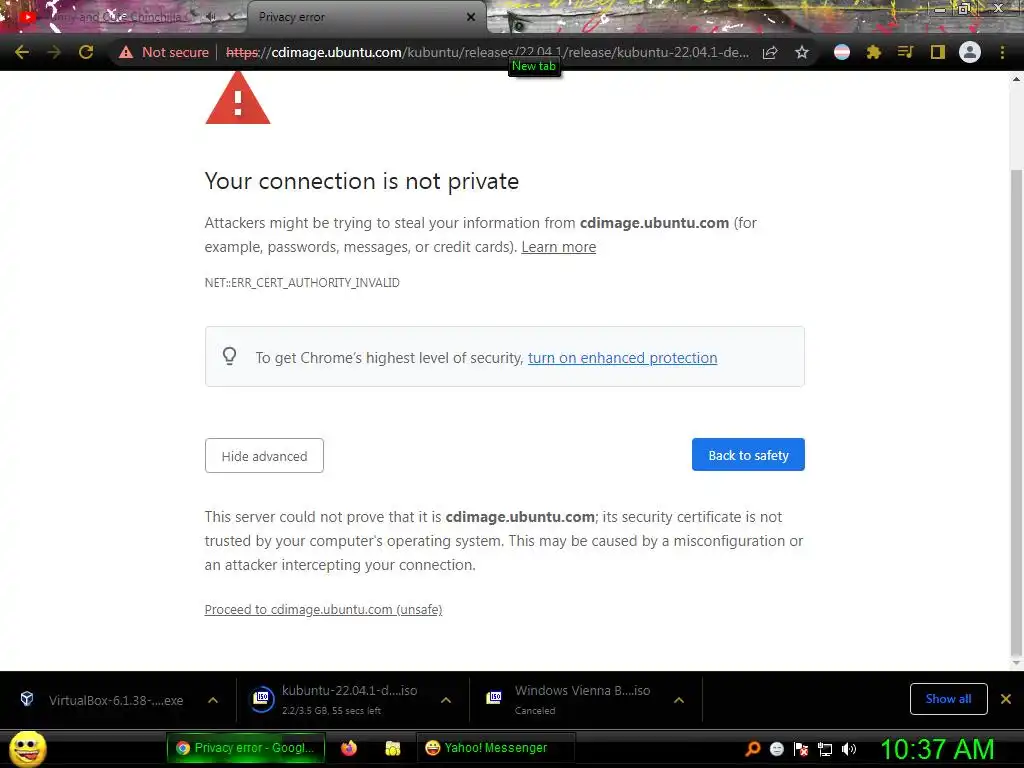Screen dimensions: 1024x768
Task: Click the scrollbar up arrow
Action: pyautogui.click(x=1016, y=79)
